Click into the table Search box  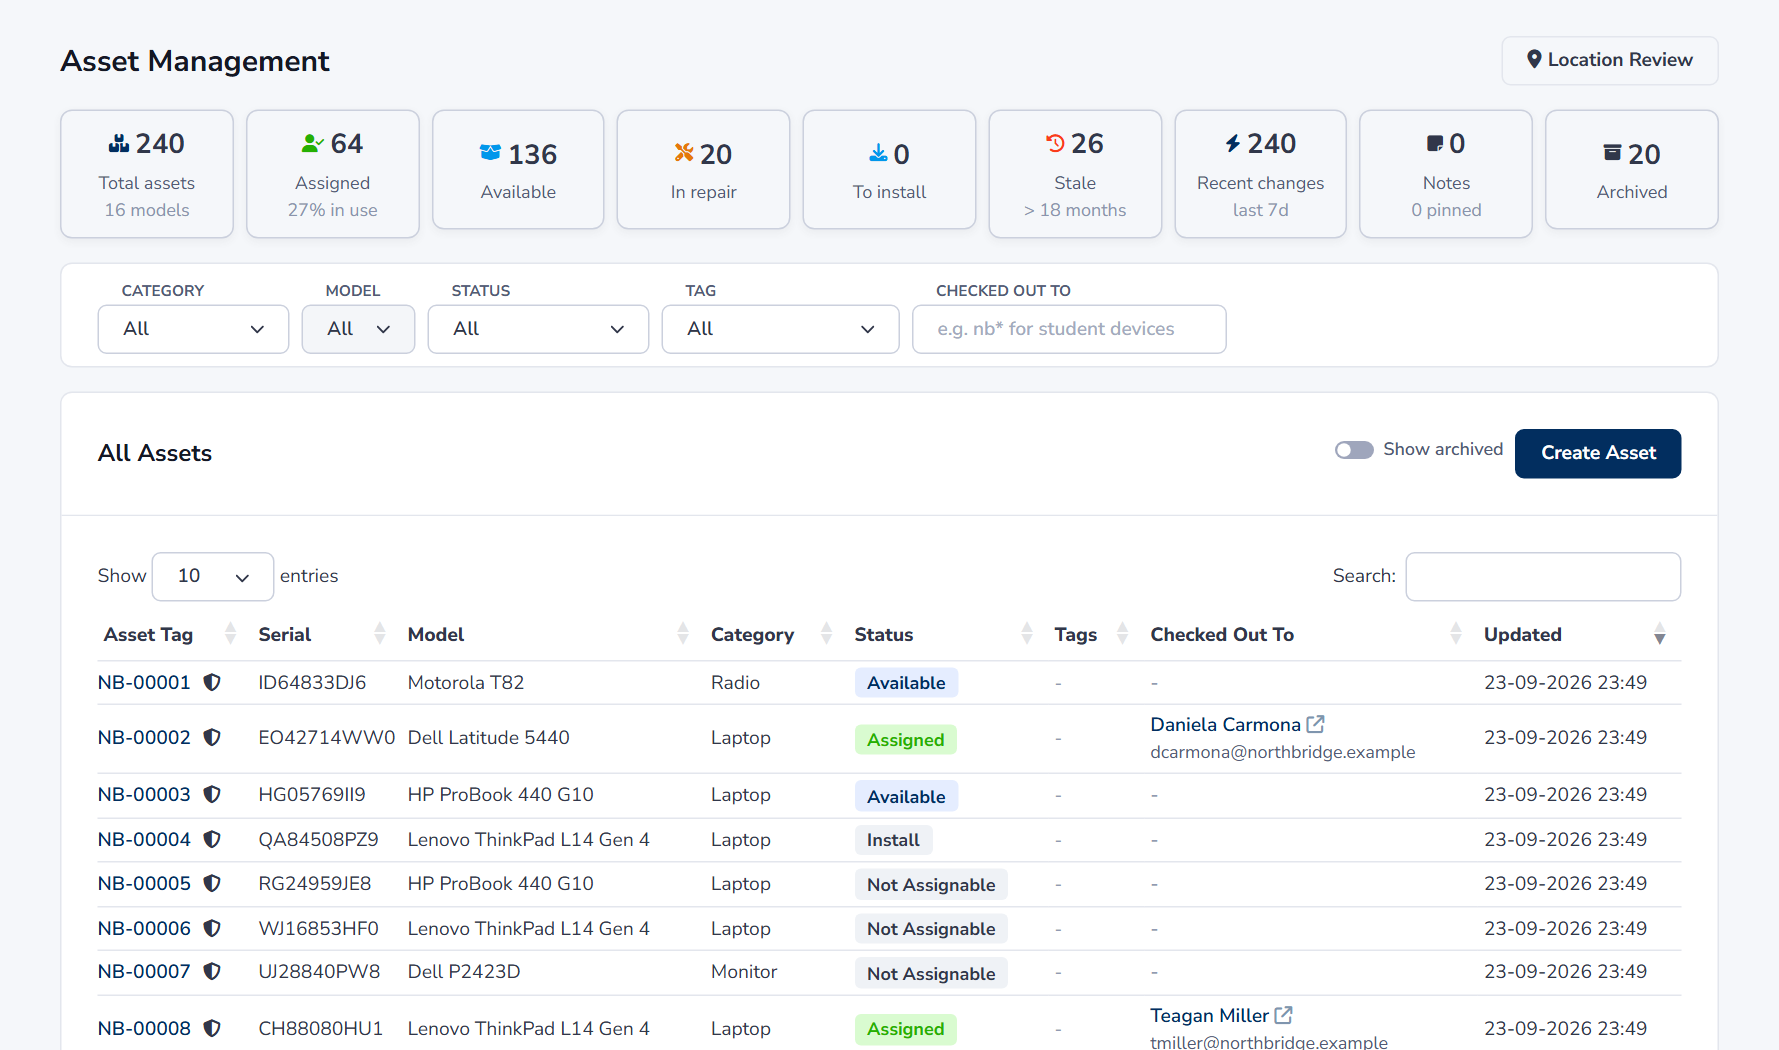(x=1542, y=576)
